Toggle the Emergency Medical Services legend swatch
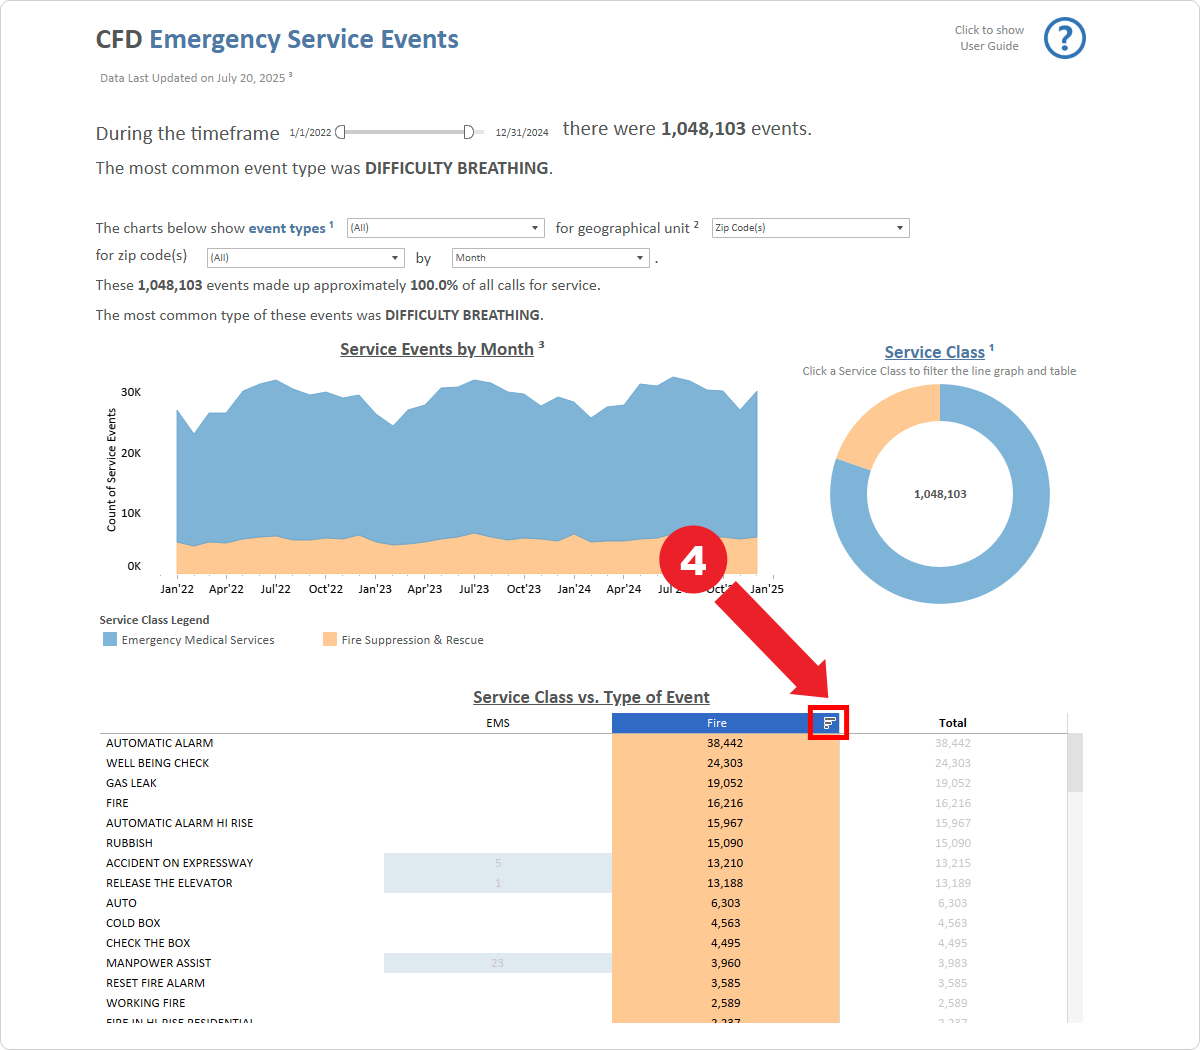 pos(111,639)
